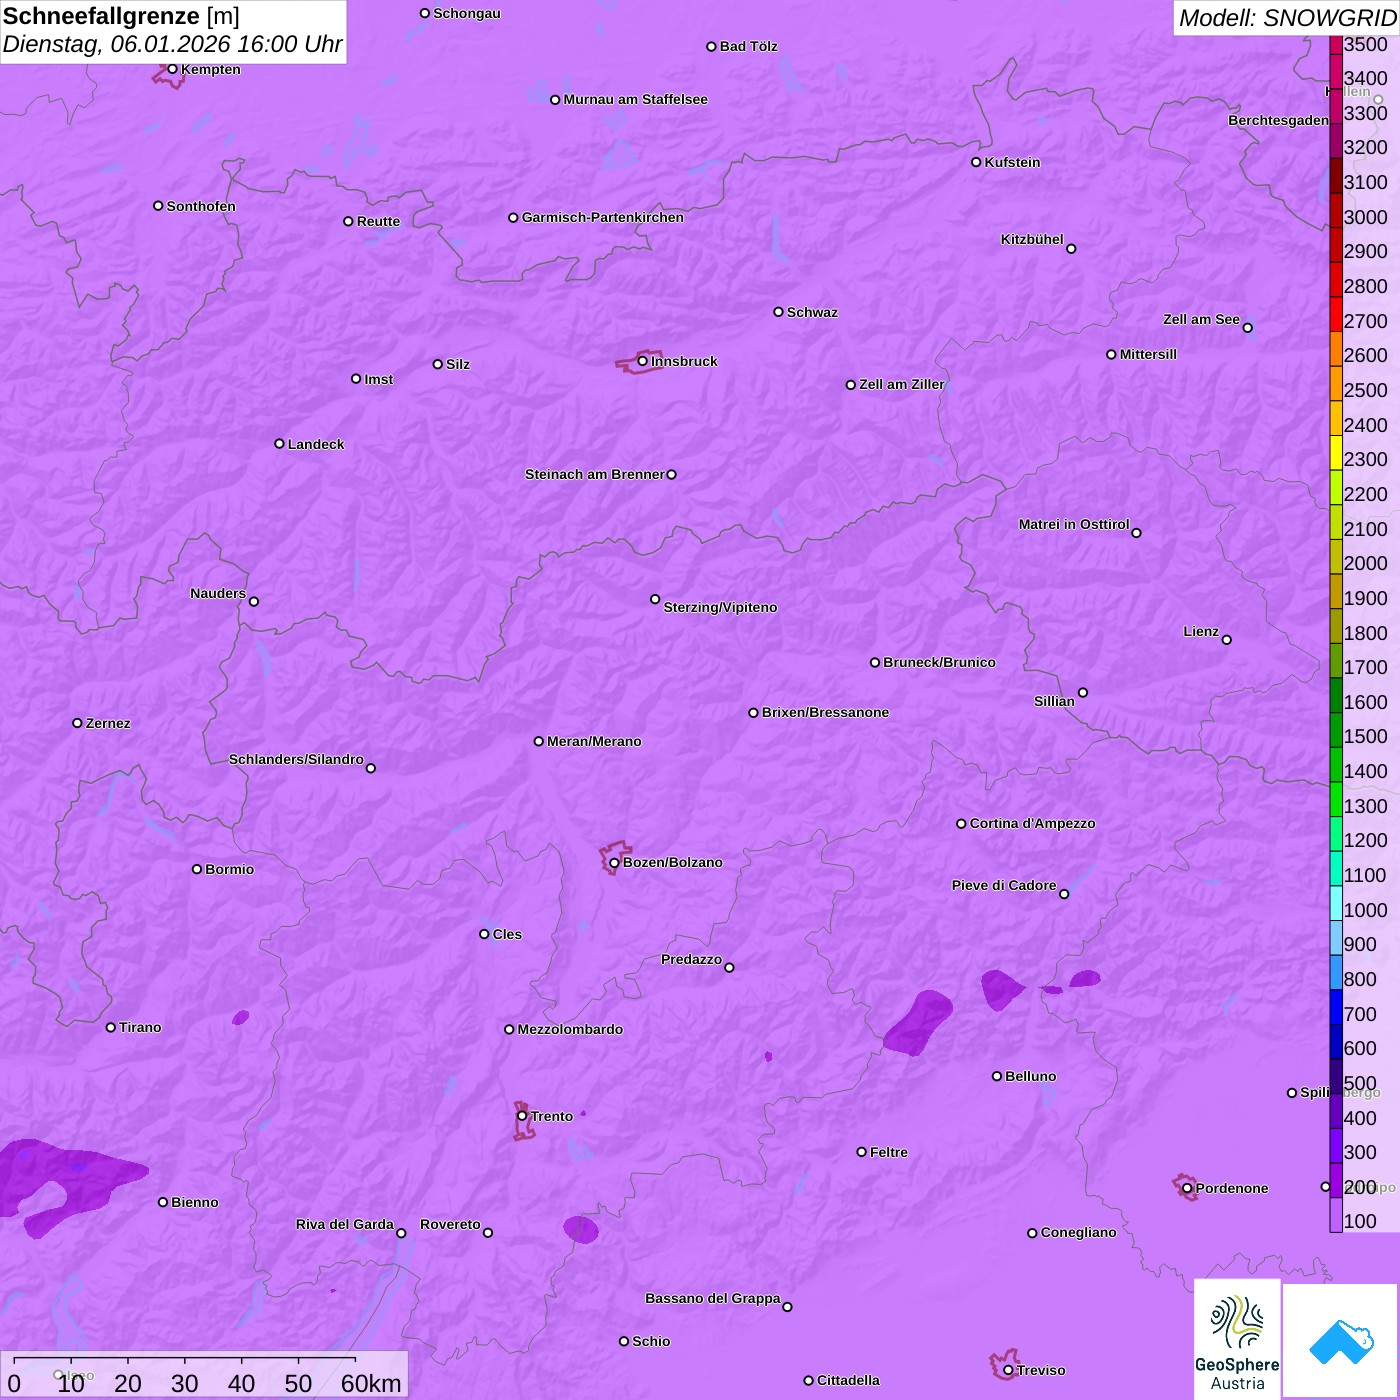Click the Sonthofen label
This screenshot has height=1400, width=1400.
point(201,206)
